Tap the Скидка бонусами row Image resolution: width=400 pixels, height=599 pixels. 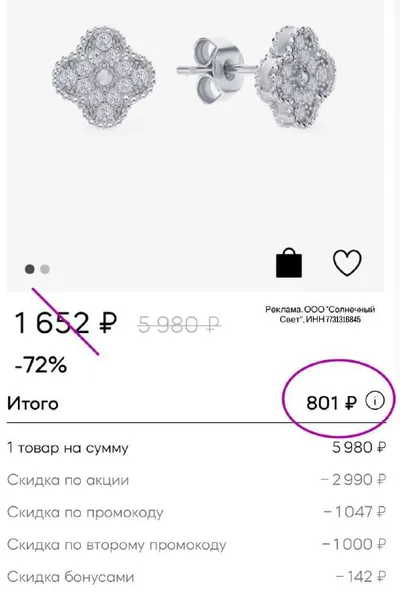[197, 576]
